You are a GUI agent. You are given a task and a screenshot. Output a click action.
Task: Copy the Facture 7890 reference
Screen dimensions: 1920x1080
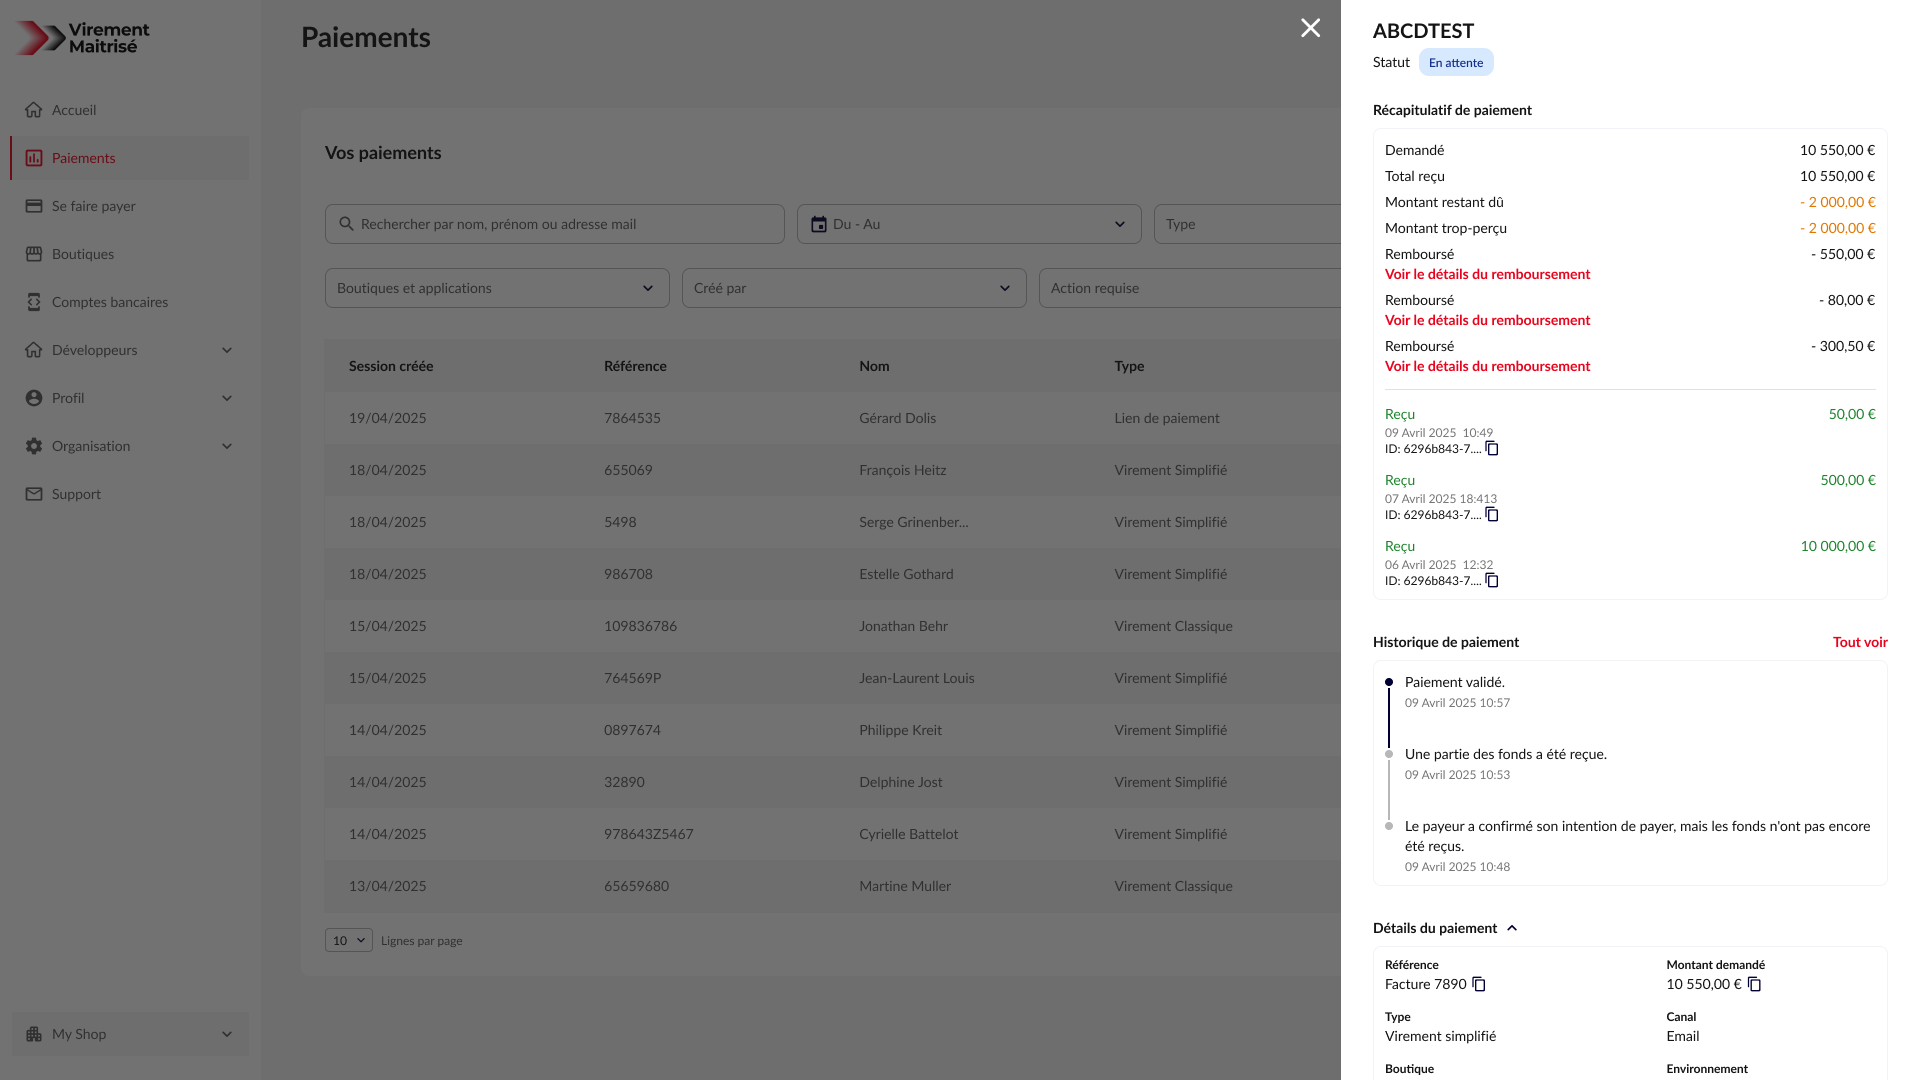coord(1479,984)
